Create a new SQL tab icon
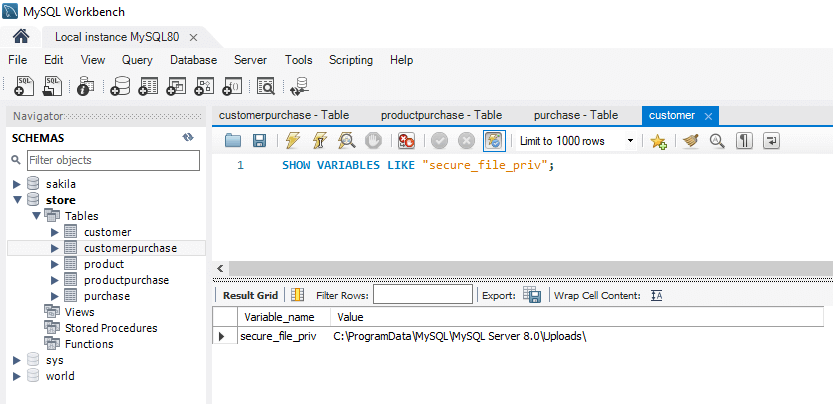833x404 pixels. tap(23, 86)
